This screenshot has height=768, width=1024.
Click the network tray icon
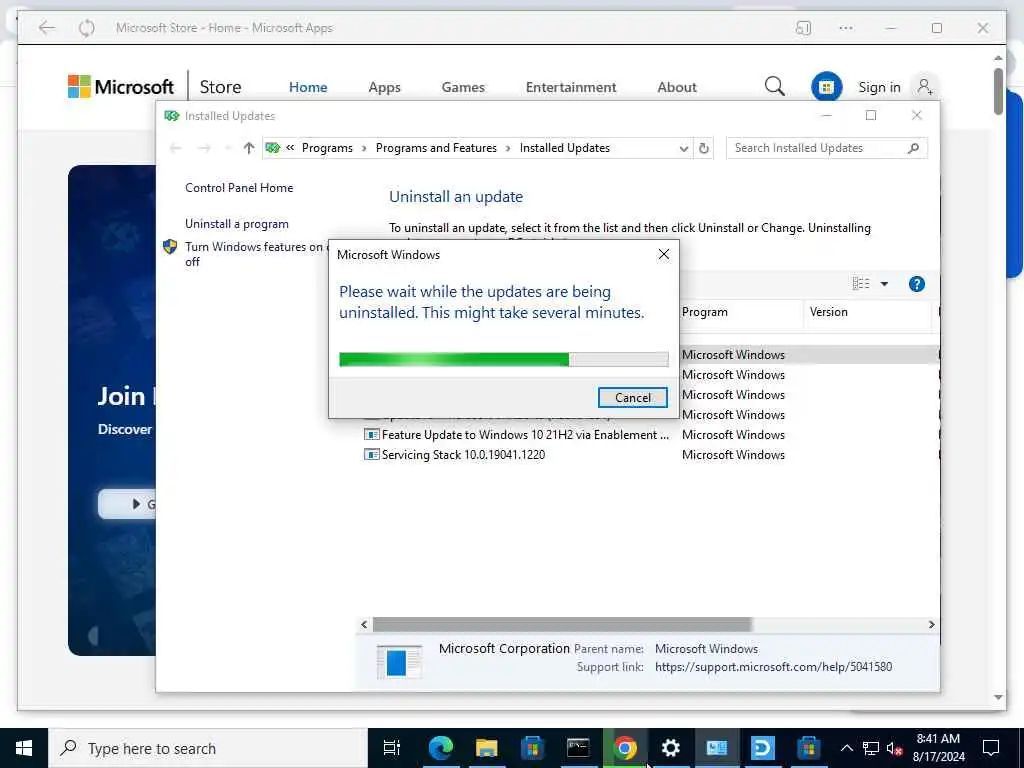point(871,748)
